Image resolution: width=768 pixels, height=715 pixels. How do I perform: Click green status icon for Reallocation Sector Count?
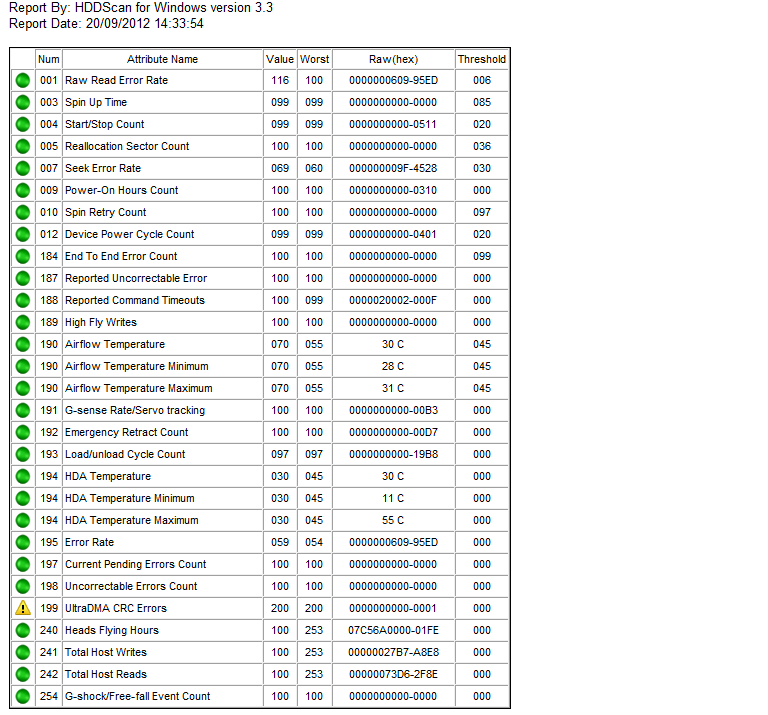[x=23, y=146]
